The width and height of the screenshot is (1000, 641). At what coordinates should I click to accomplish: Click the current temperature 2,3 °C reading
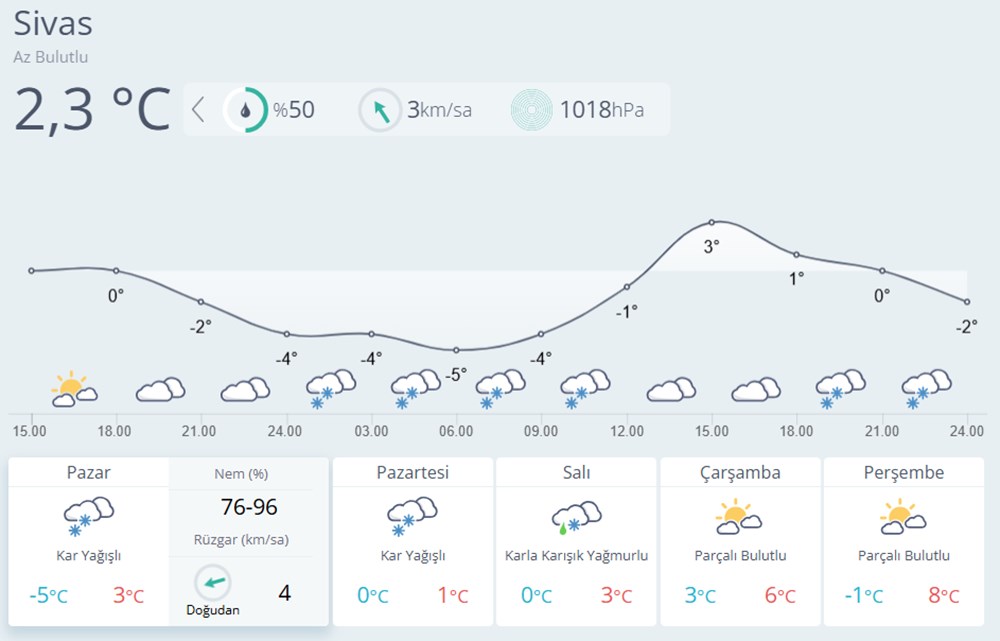(x=92, y=109)
